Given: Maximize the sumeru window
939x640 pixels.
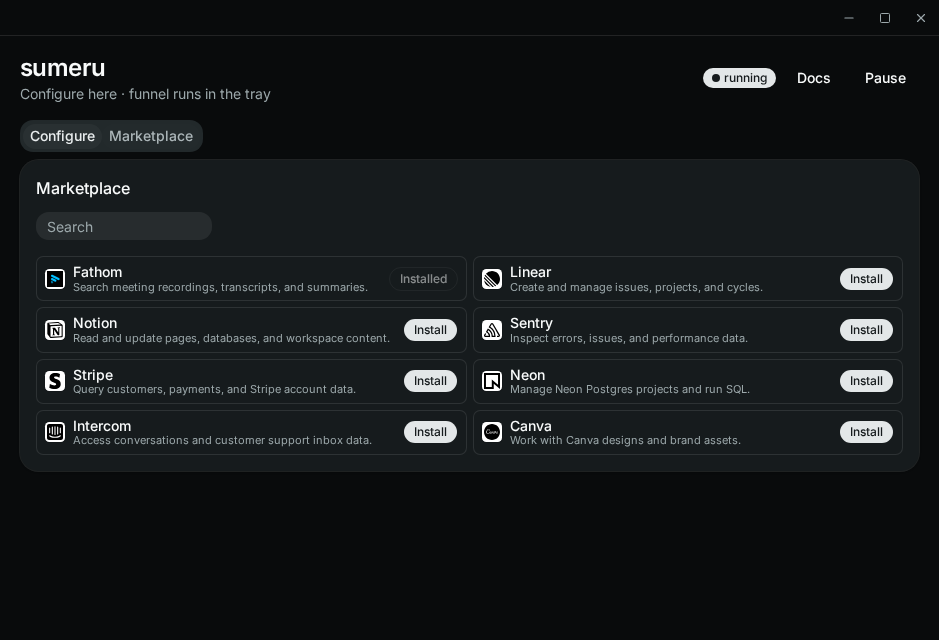Looking at the screenshot, I should click(885, 18).
